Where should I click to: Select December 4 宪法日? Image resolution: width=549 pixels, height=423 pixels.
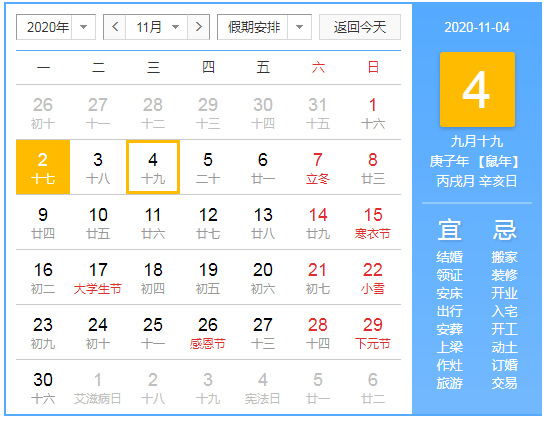263,387
